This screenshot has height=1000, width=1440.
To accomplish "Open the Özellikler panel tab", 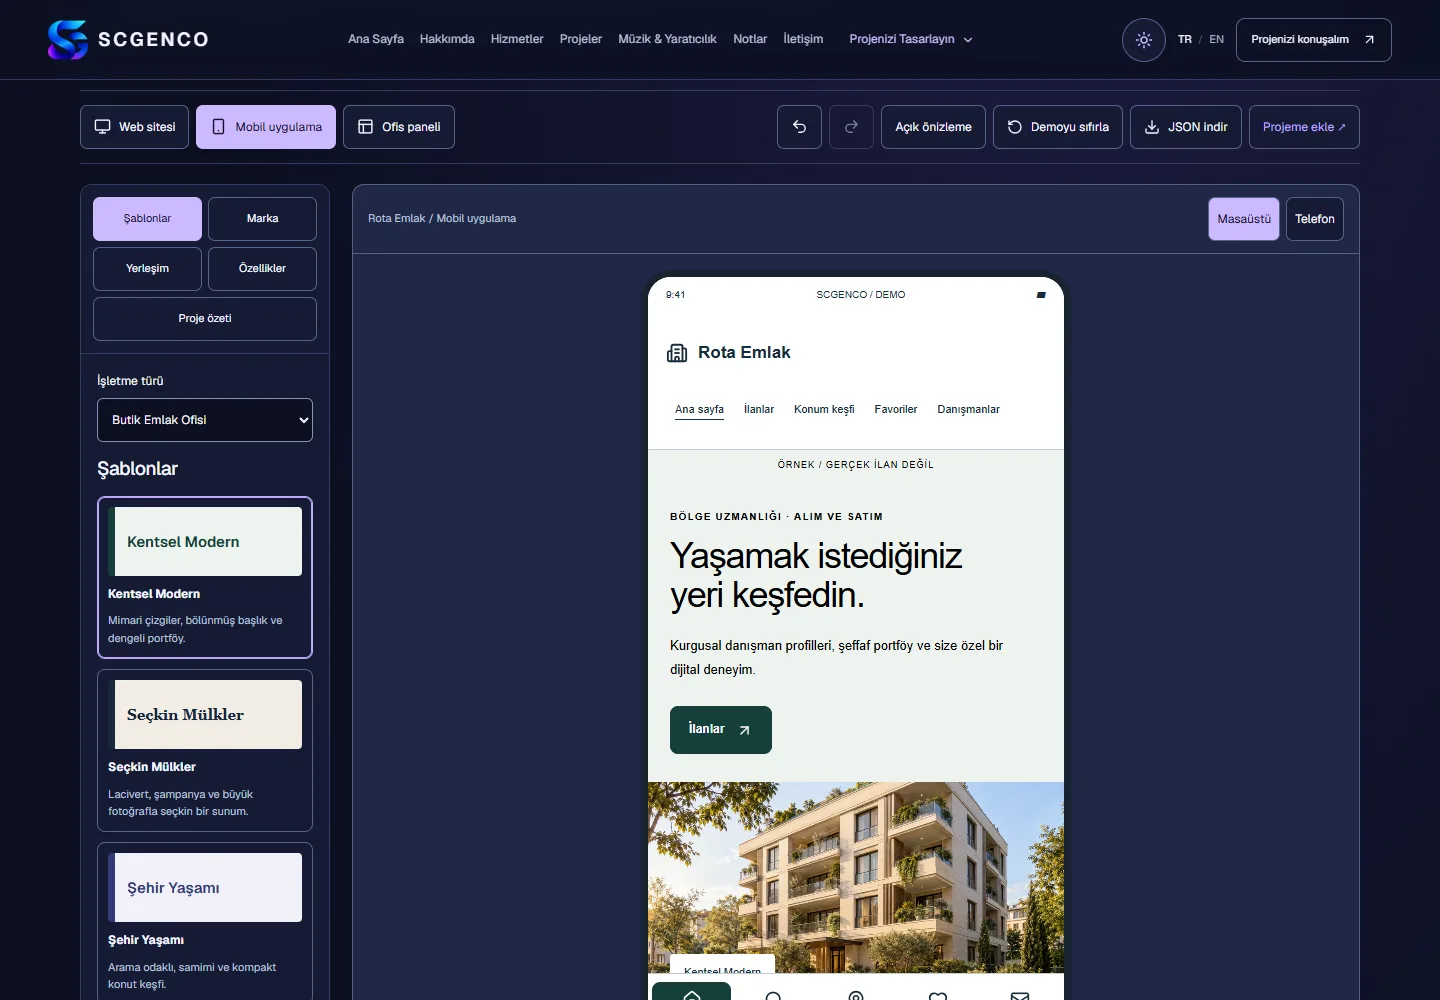I will [263, 269].
